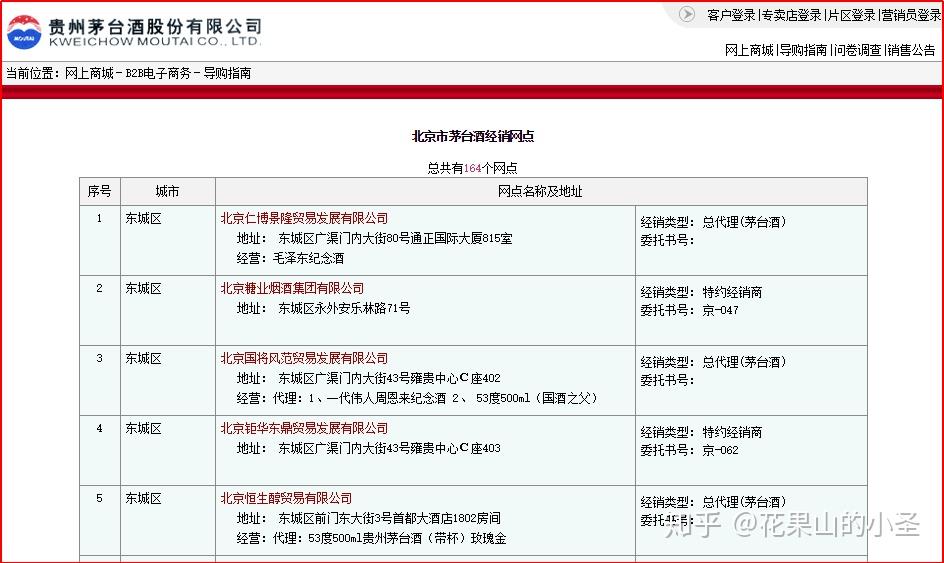Click breadcrumb text 网上商城 - B2B电子商务 - 导购指南

[158, 73]
